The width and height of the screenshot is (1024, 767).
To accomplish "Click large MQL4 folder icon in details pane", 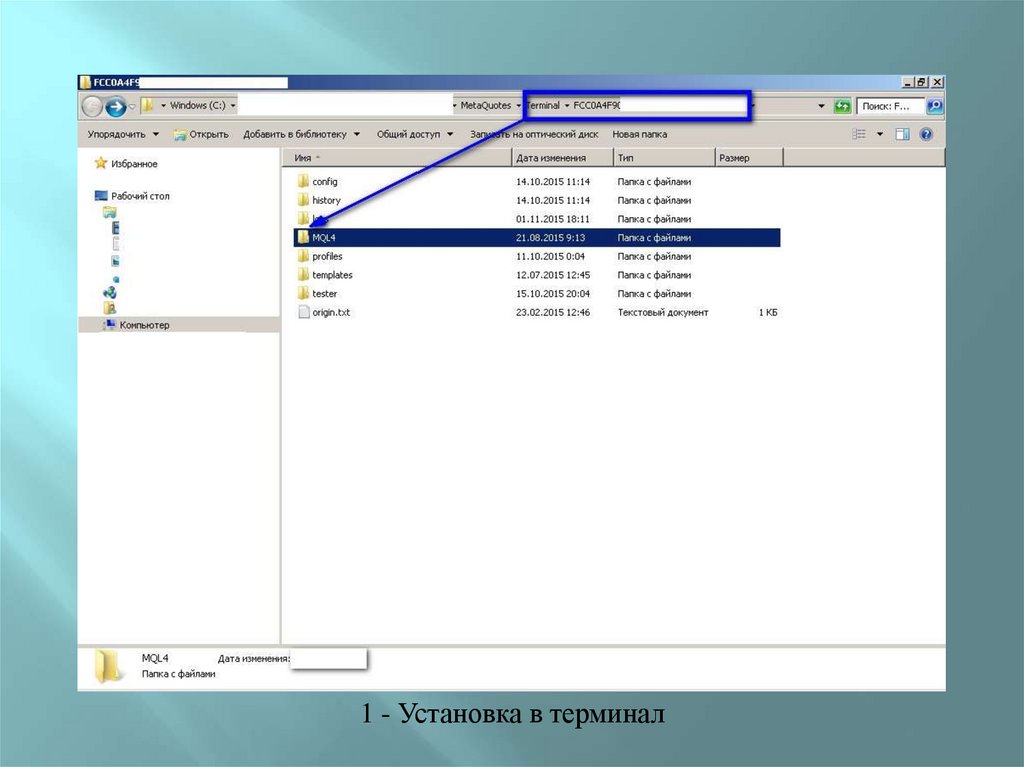I will click(x=109, y=666).
